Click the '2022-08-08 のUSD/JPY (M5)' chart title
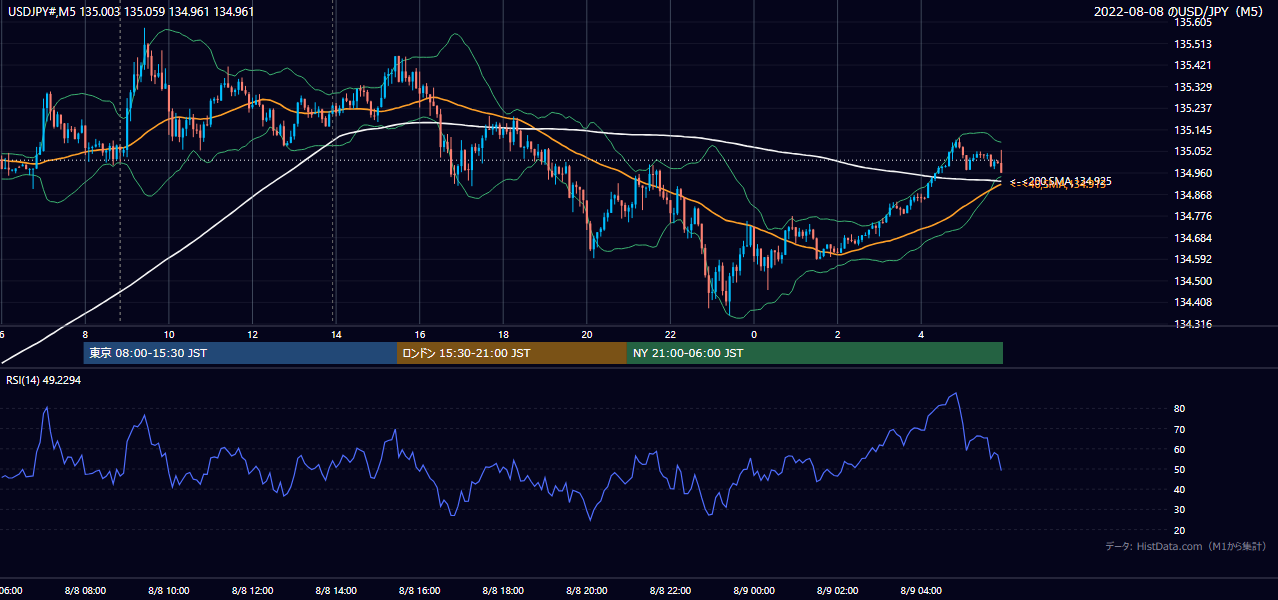 [1181, 12]
